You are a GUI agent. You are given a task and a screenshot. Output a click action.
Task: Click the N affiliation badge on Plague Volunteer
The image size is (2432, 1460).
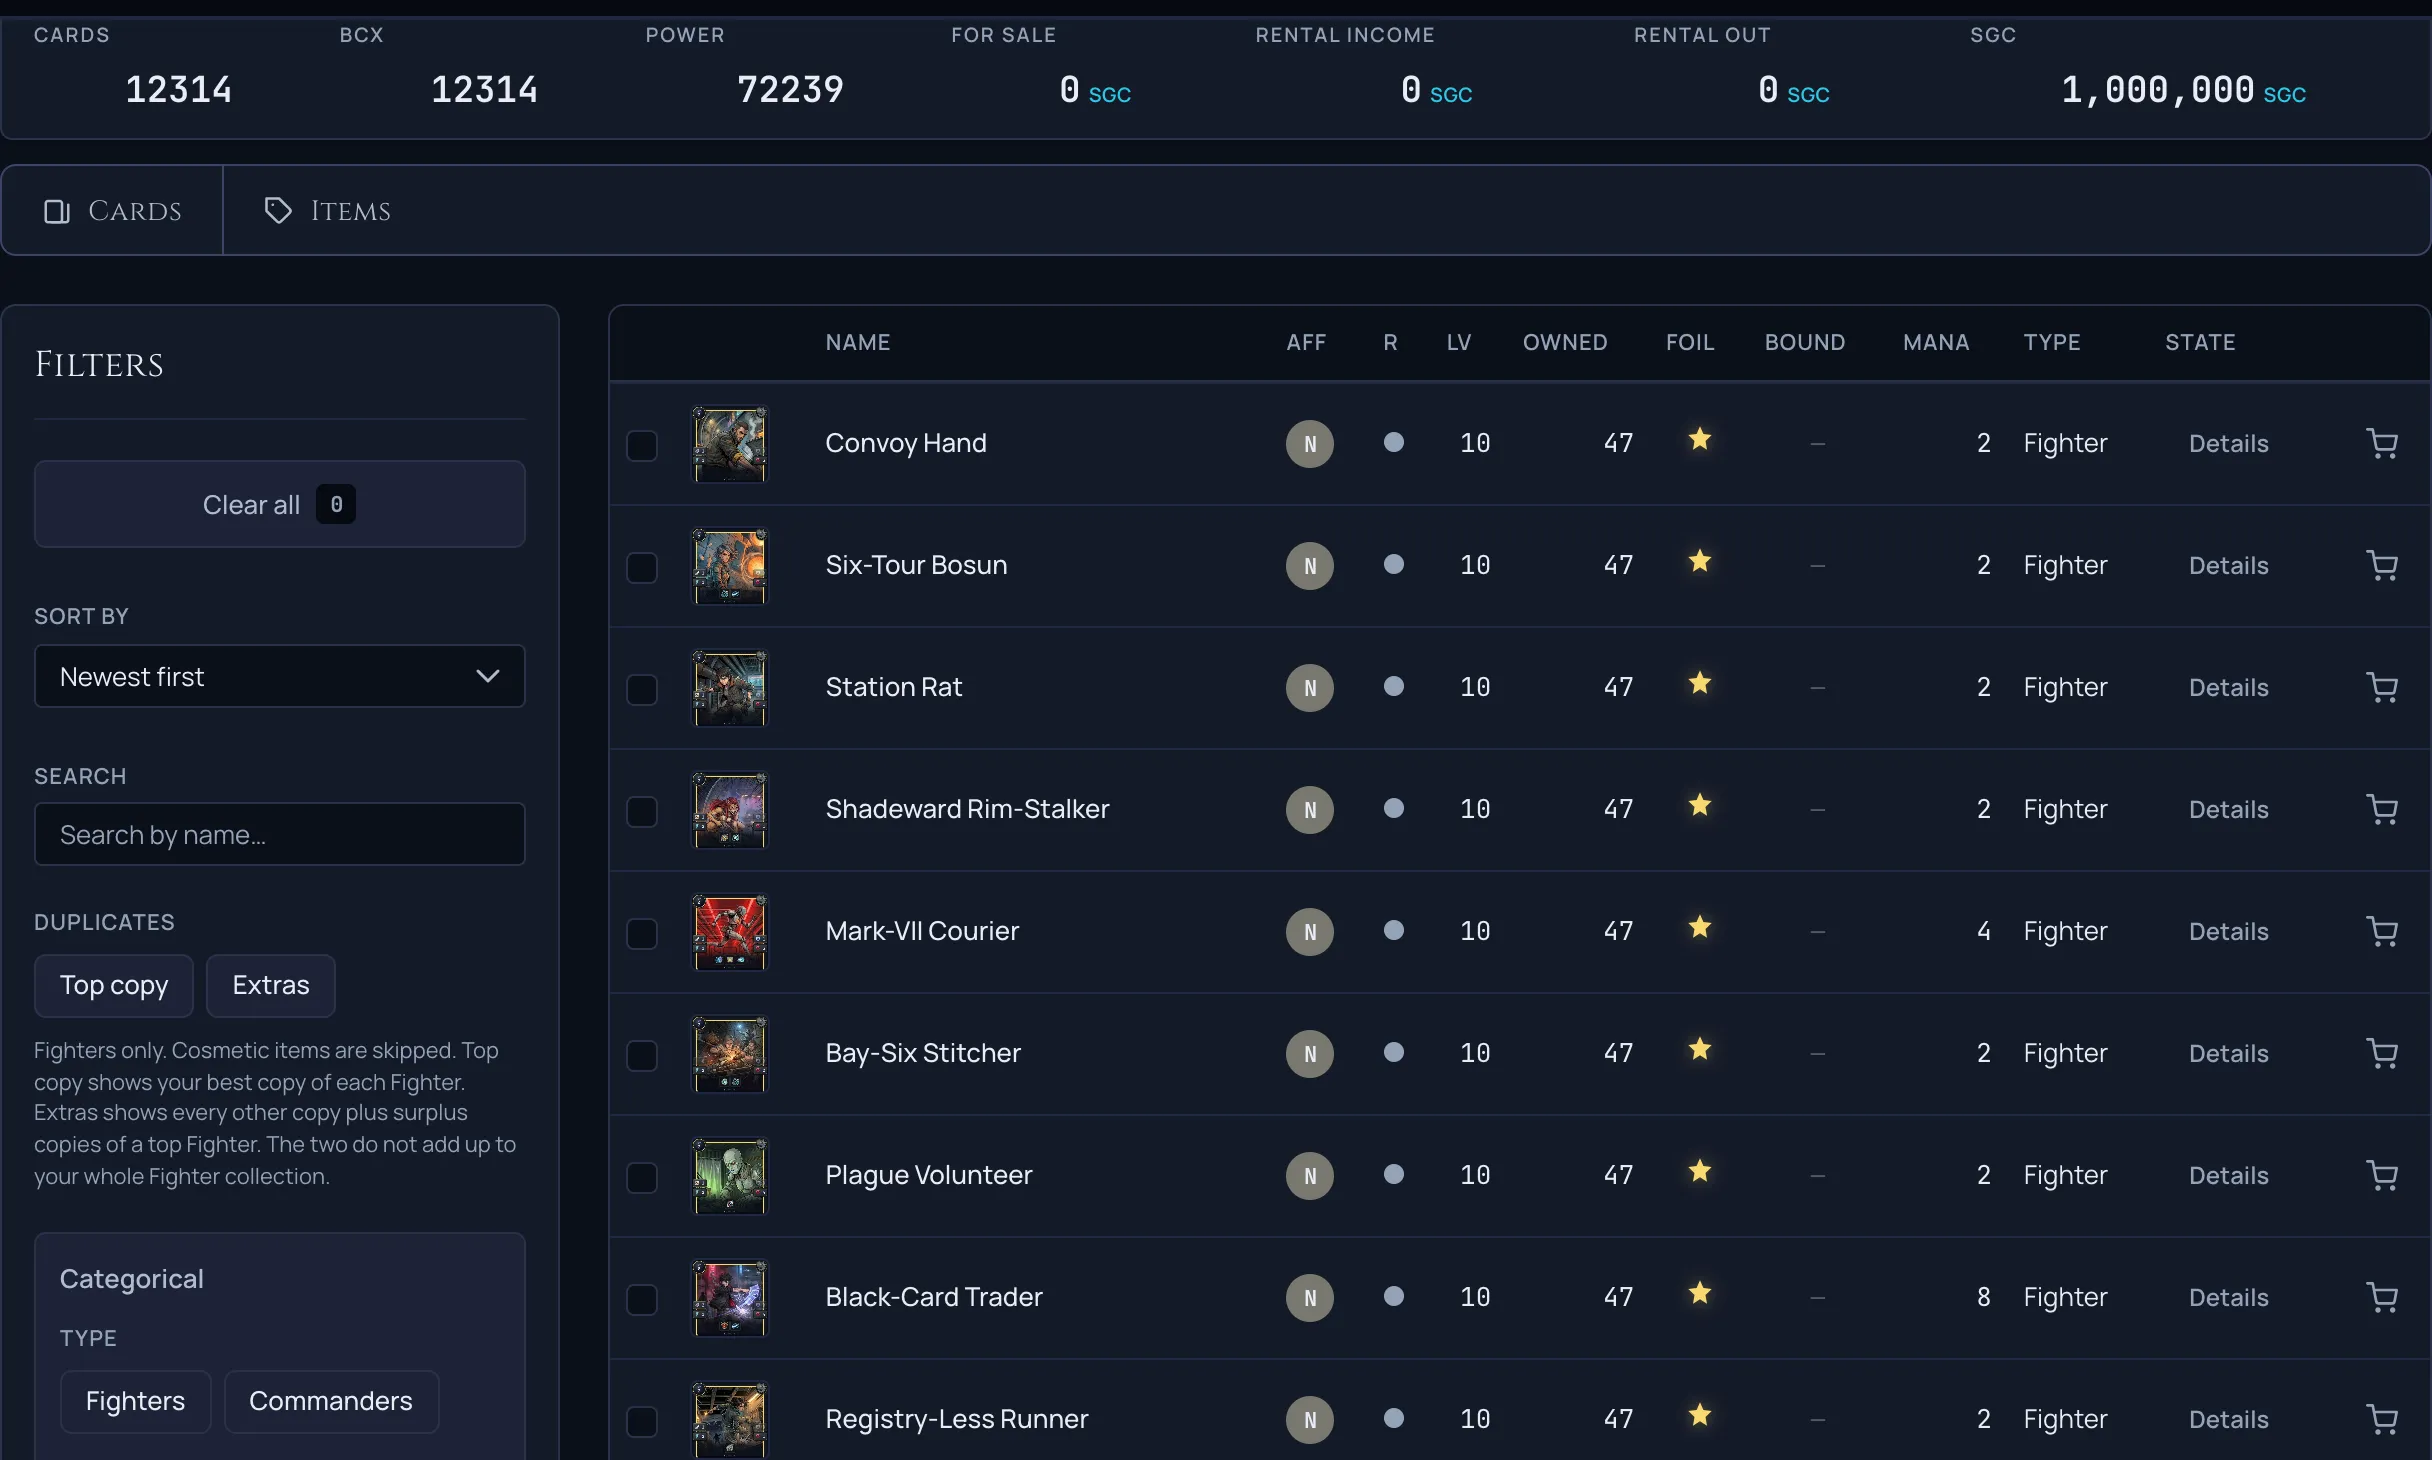coord(1310,1176)
